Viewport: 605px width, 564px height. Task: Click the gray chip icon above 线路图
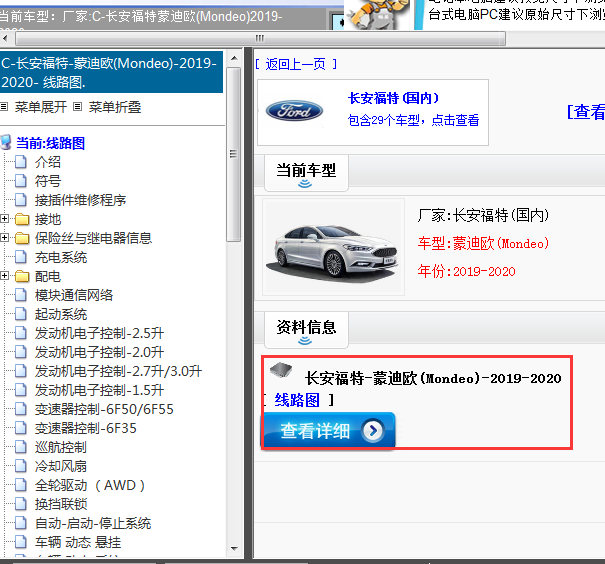point(281,370)
